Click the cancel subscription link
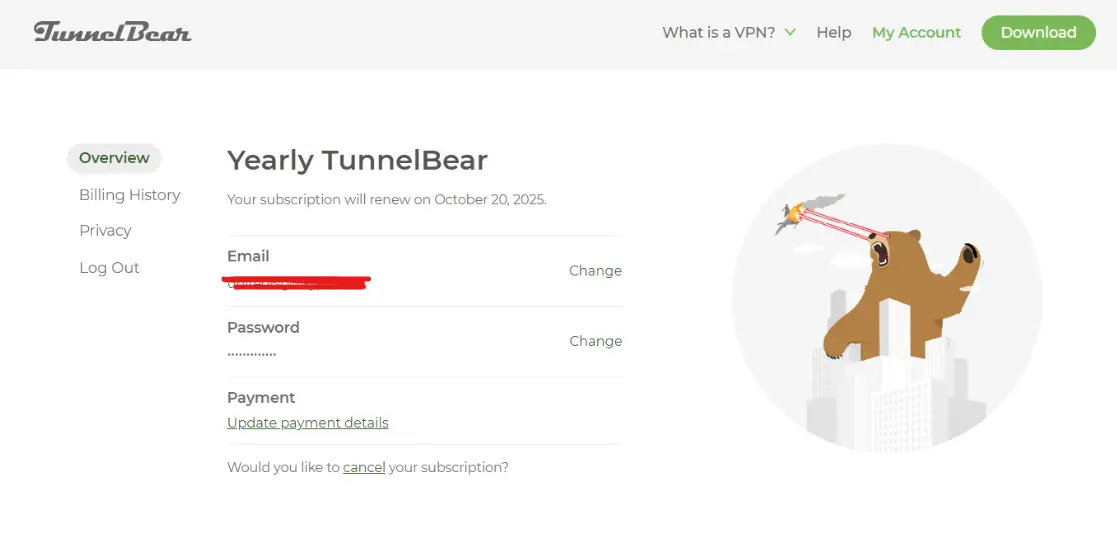The height and width of the screenshot is (539, 1117). click(364, 467)
